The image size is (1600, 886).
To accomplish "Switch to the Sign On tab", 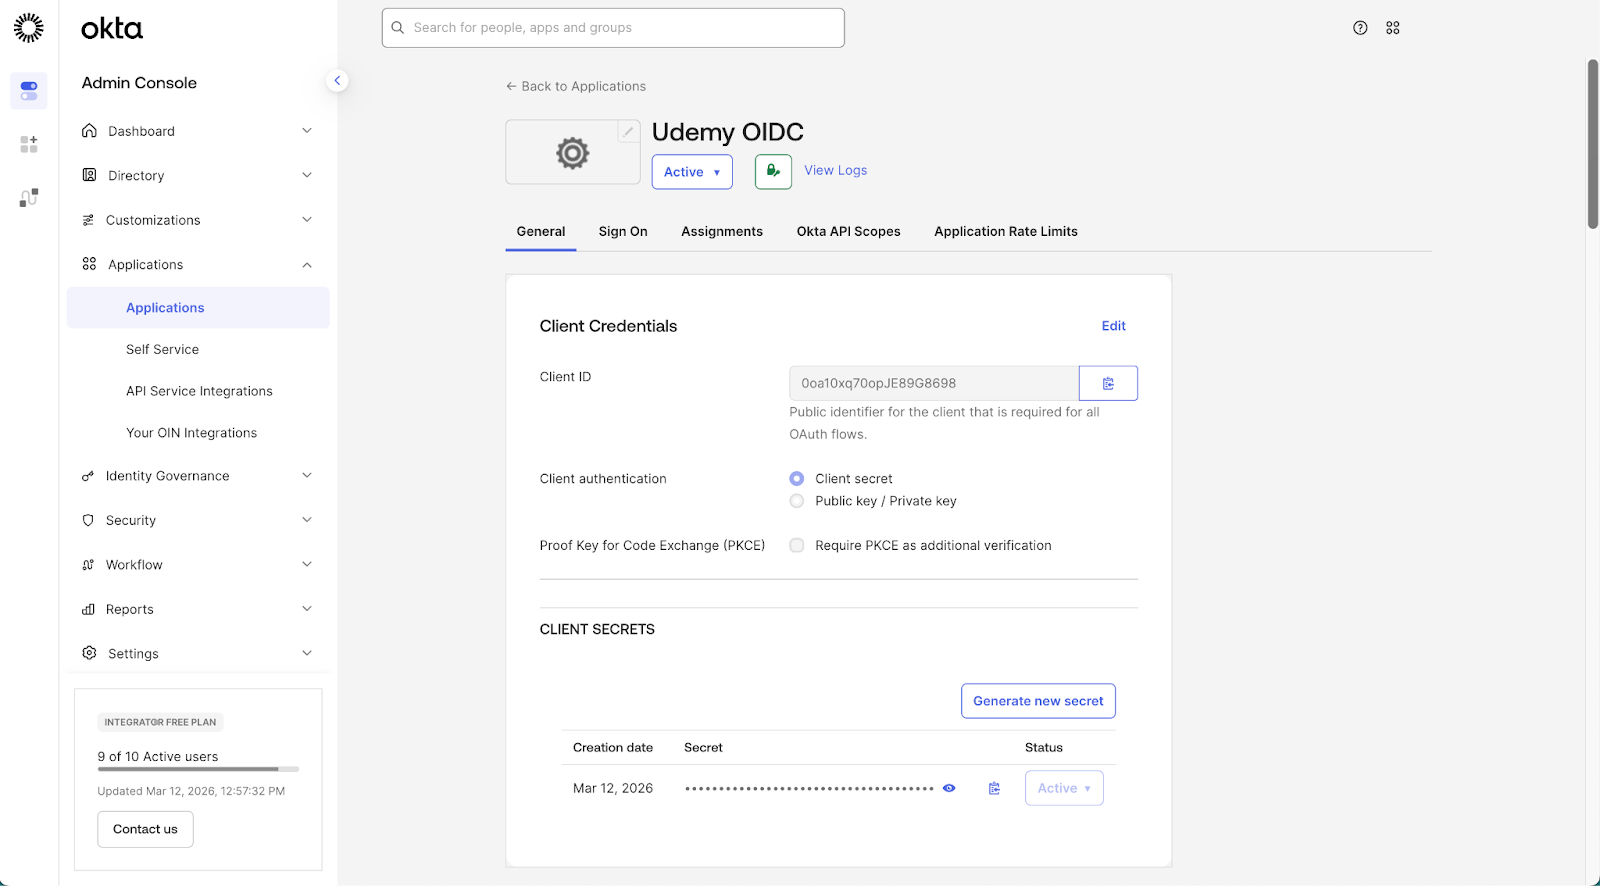I will coord(623,231).
